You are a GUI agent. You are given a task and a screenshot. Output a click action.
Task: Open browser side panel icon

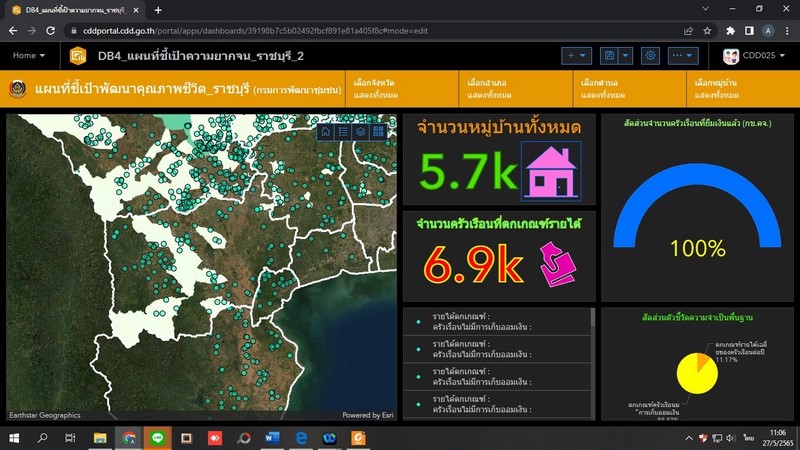point(749,31)
